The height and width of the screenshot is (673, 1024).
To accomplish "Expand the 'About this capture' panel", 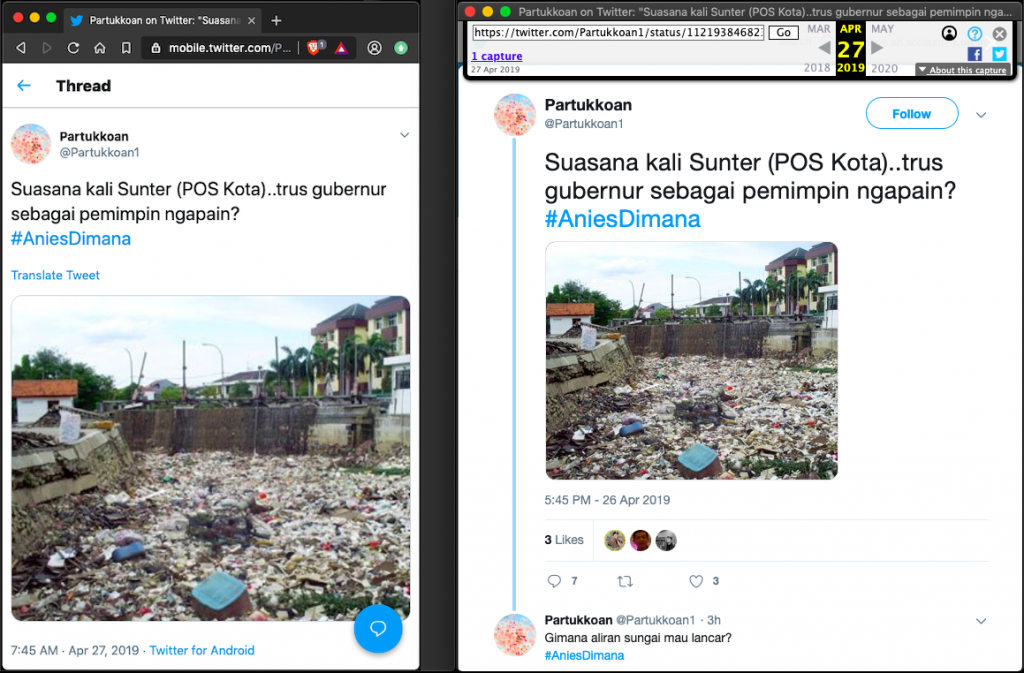I will pyautogui.click(x=962, y=70).
